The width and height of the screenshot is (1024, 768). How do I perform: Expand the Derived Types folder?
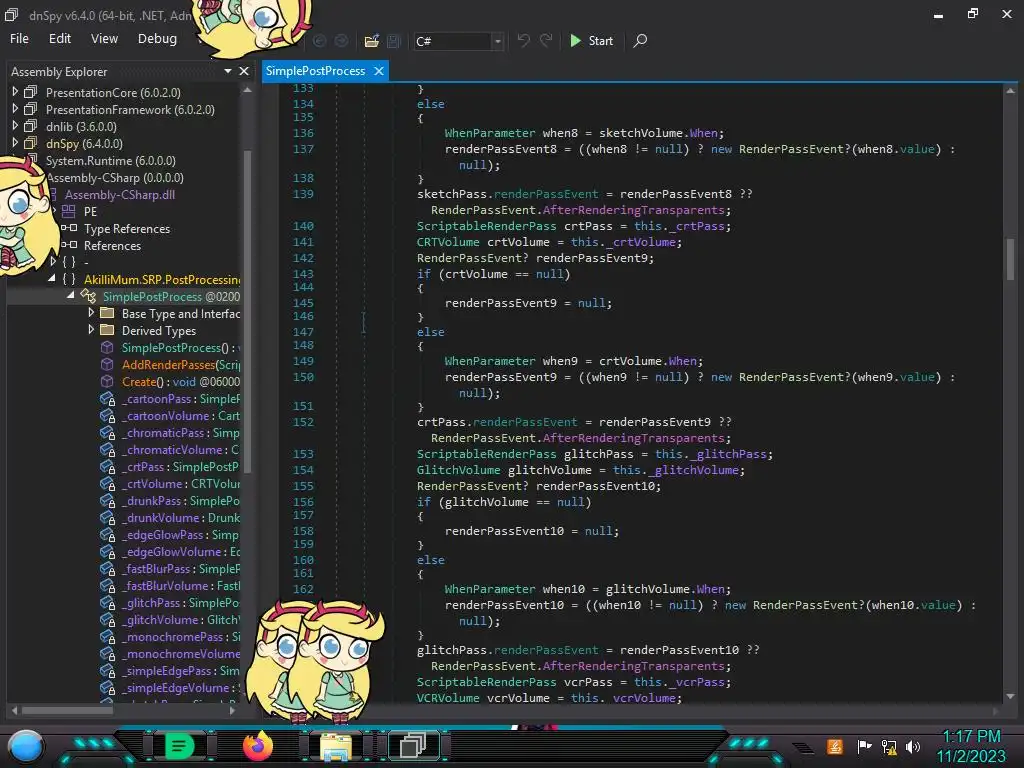pos(91,330)
